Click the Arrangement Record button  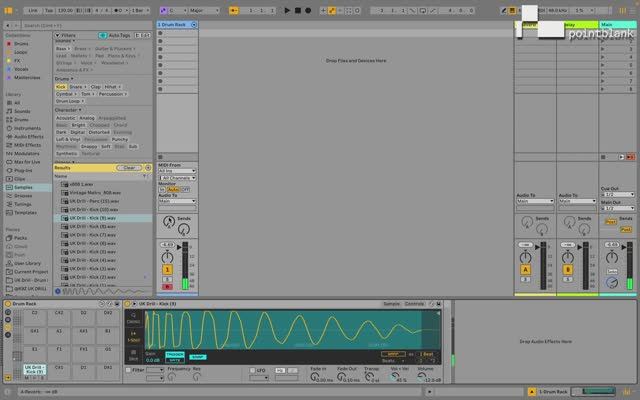(x=308, y=11)
